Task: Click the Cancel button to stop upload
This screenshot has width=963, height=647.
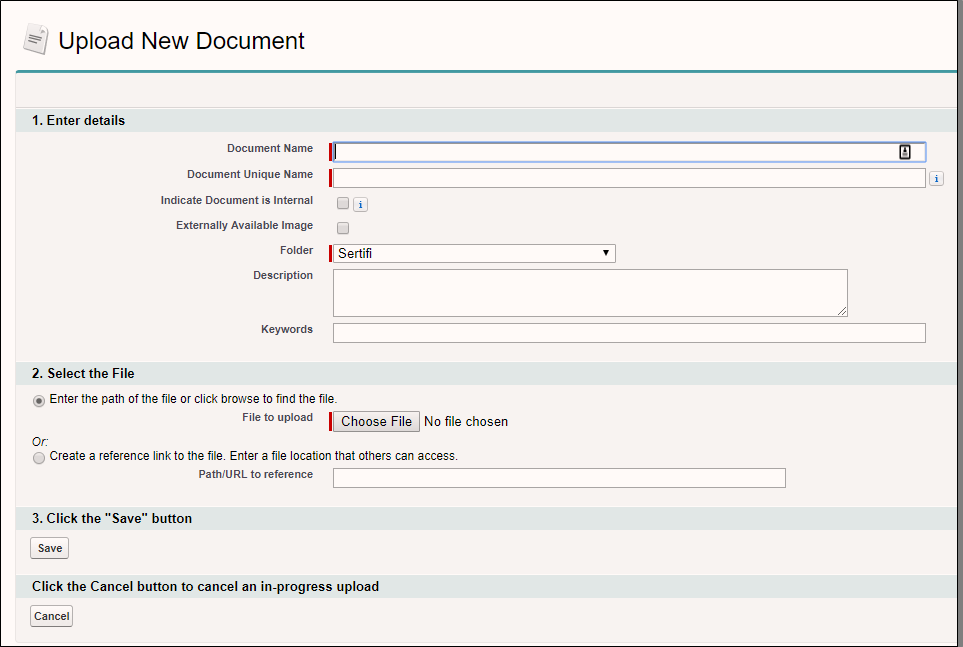Action: tap(51, 616)
